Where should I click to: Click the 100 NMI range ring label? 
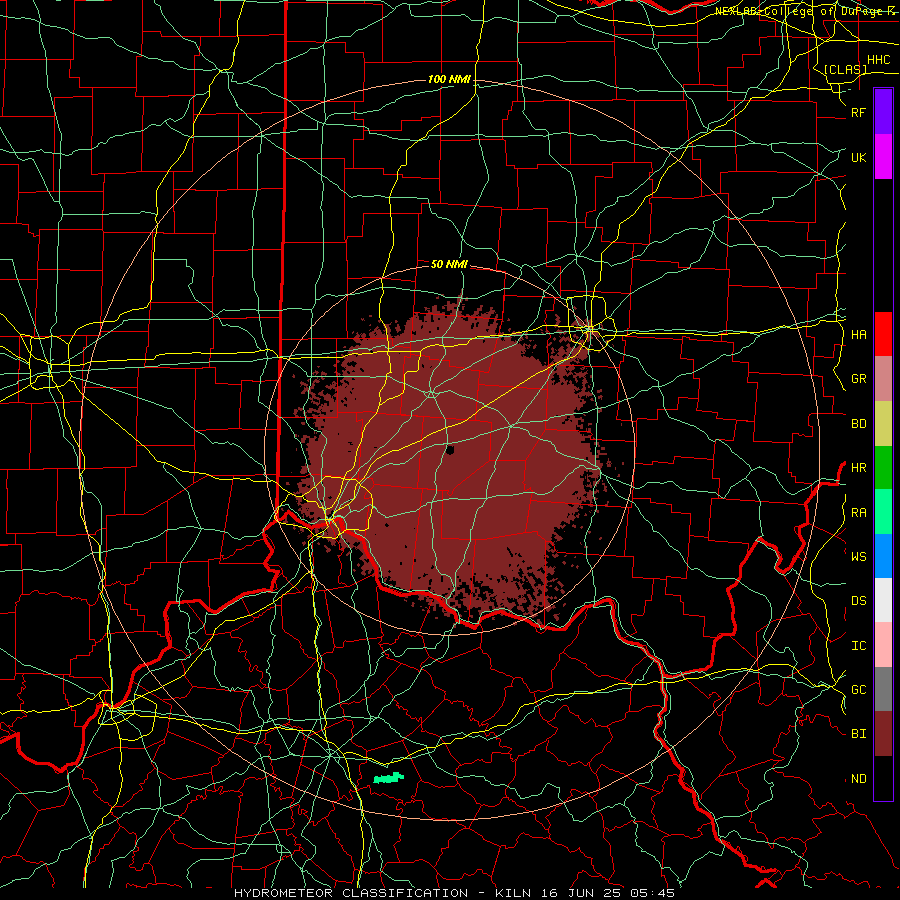tap(449, 79)
